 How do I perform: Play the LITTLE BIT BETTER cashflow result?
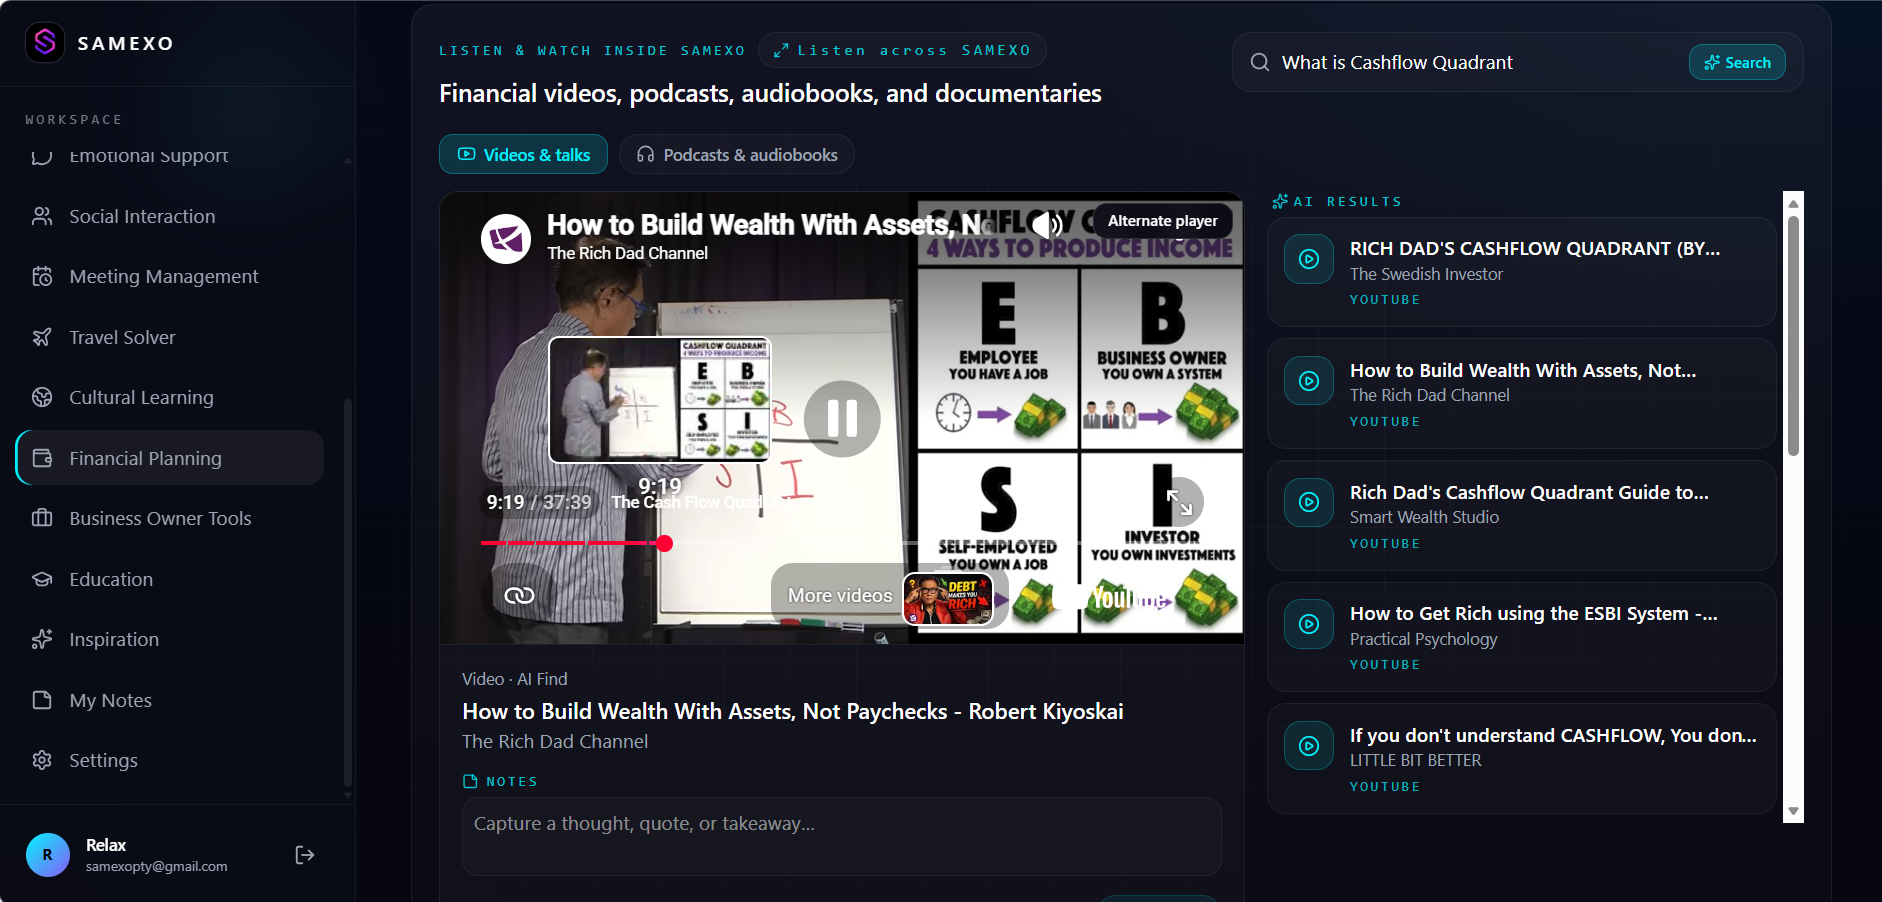pos(1522,759)
